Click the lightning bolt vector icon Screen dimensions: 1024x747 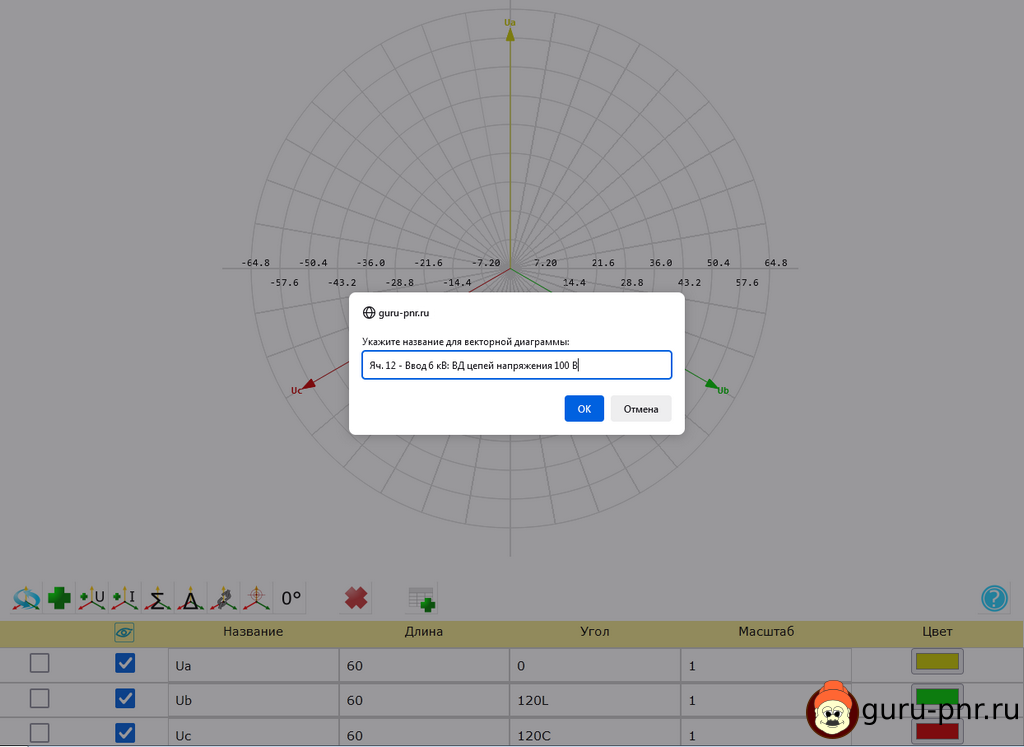pos(223,598)
